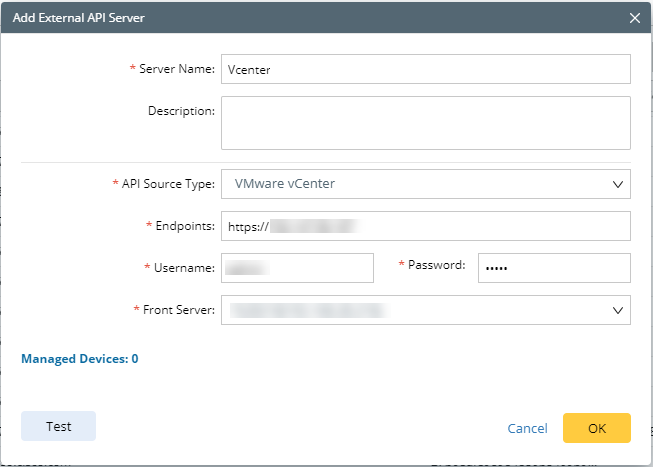Viewport: 653px width, 467px height.
Task: Focus the Description text area
Action: click(425, 122)
